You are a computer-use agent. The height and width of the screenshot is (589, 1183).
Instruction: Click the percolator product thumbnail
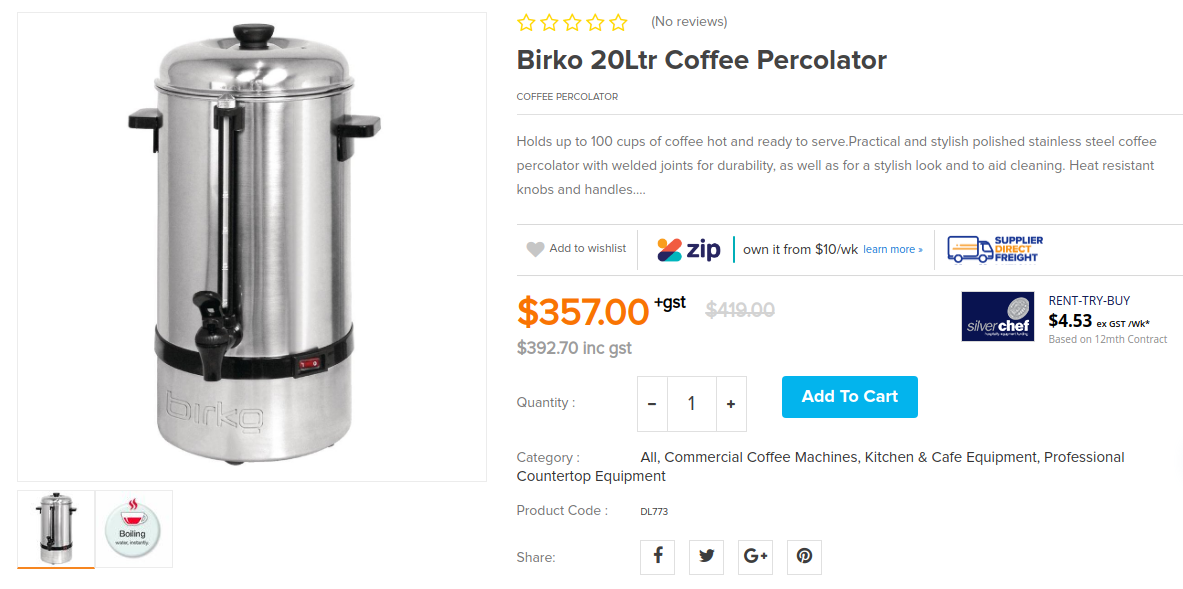[x=56, y=528]
